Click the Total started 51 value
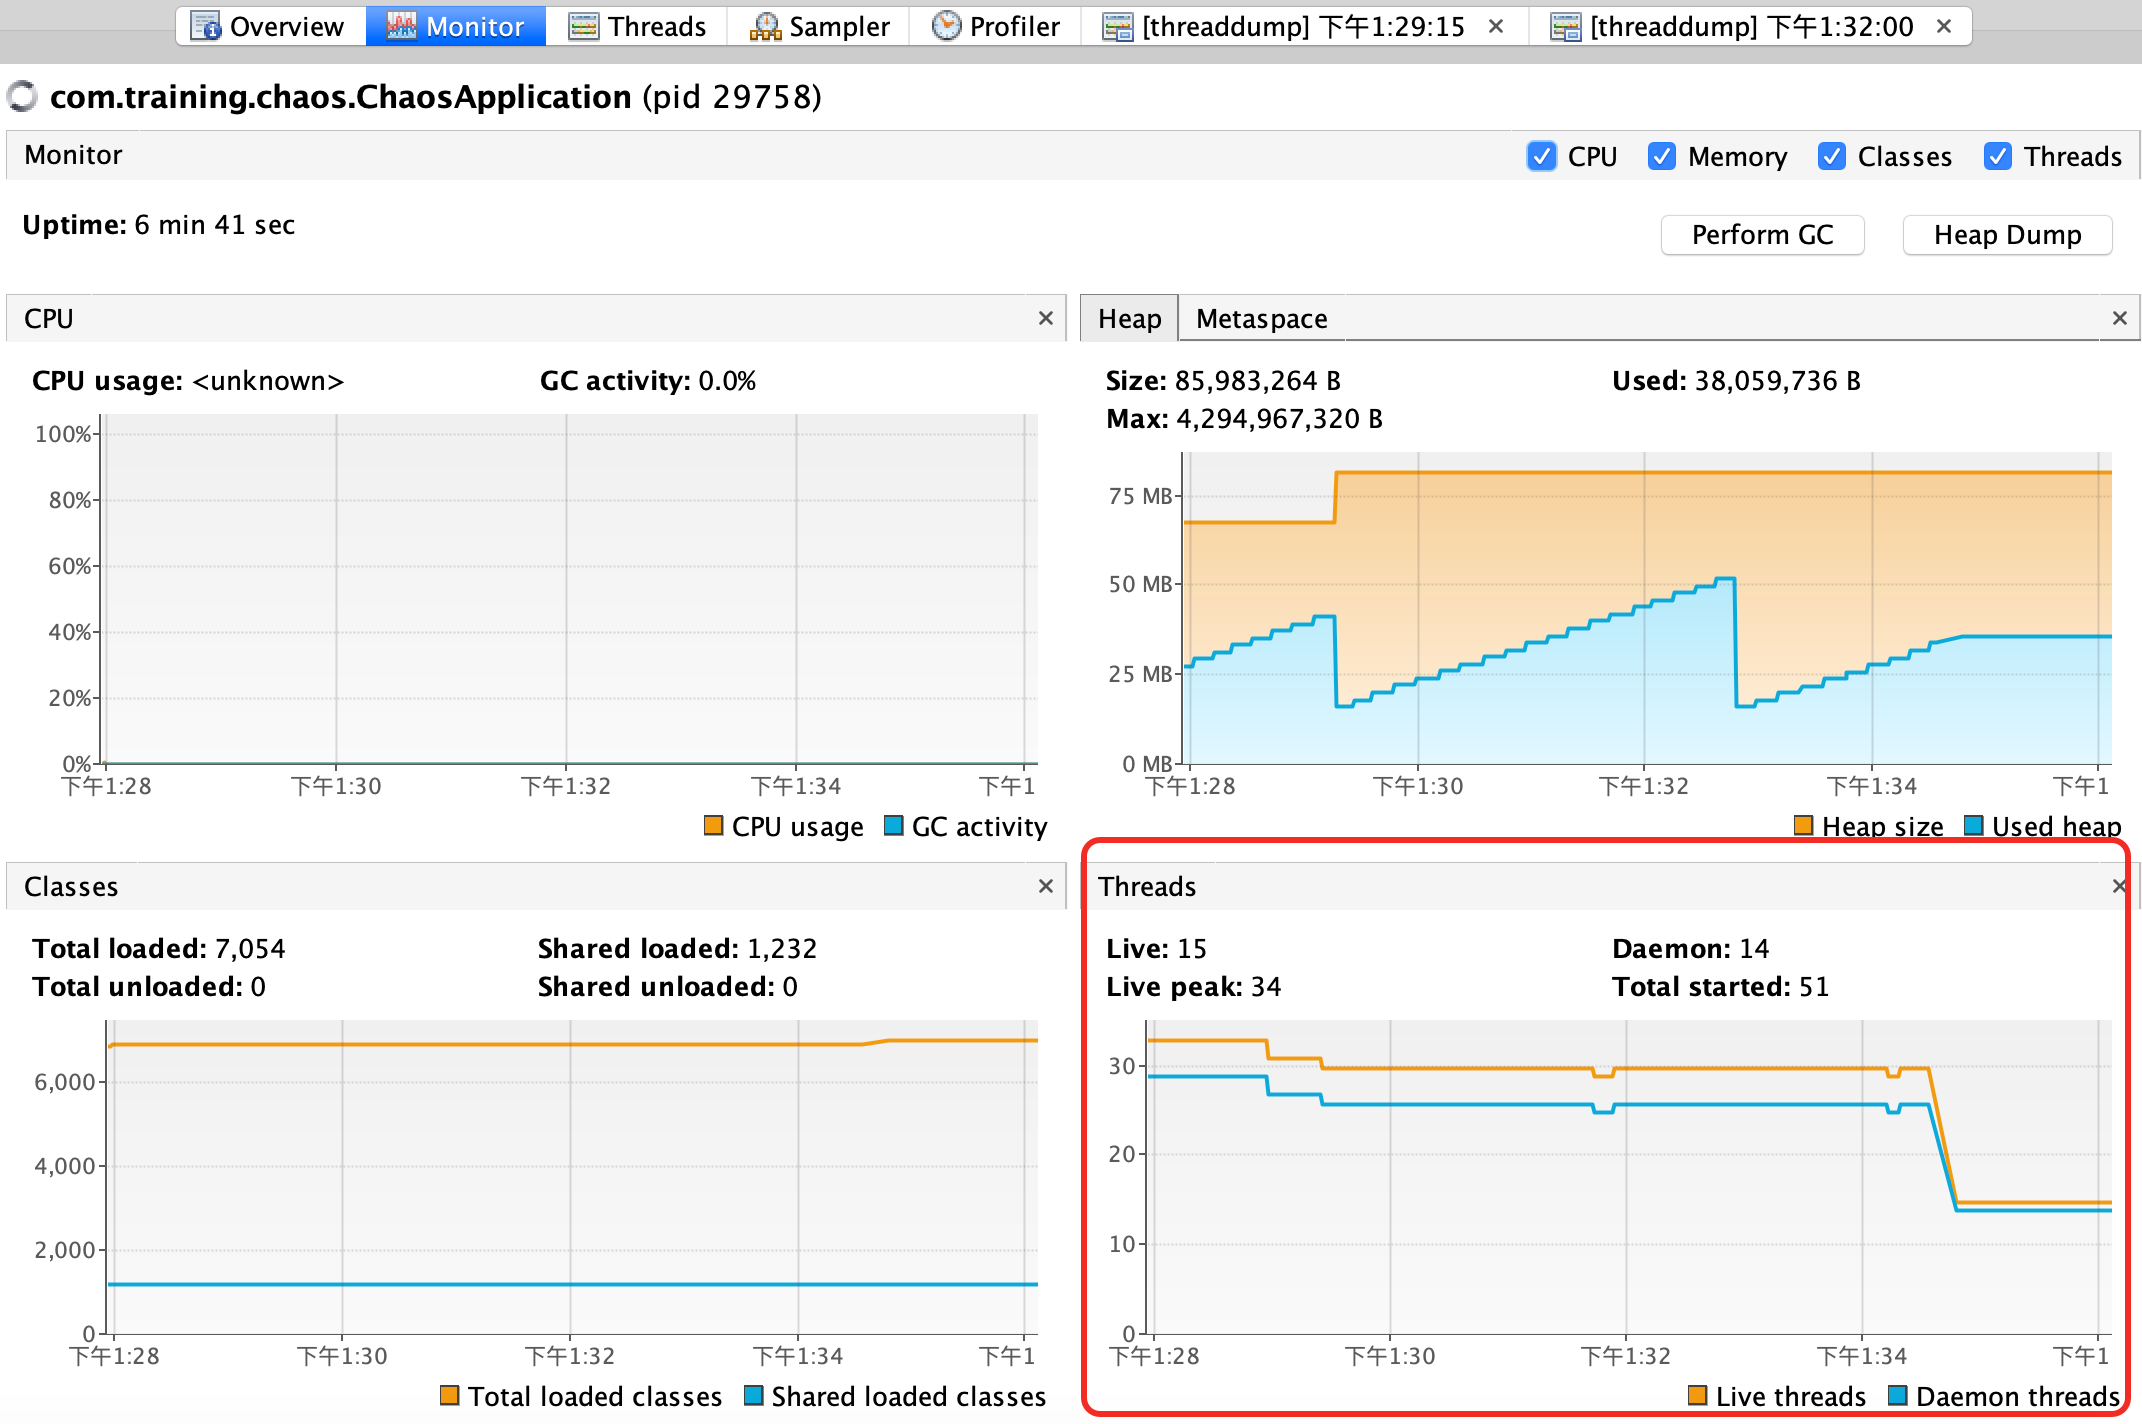The height and width of the screenshot is (1424, 2142). coord(1814,987)
